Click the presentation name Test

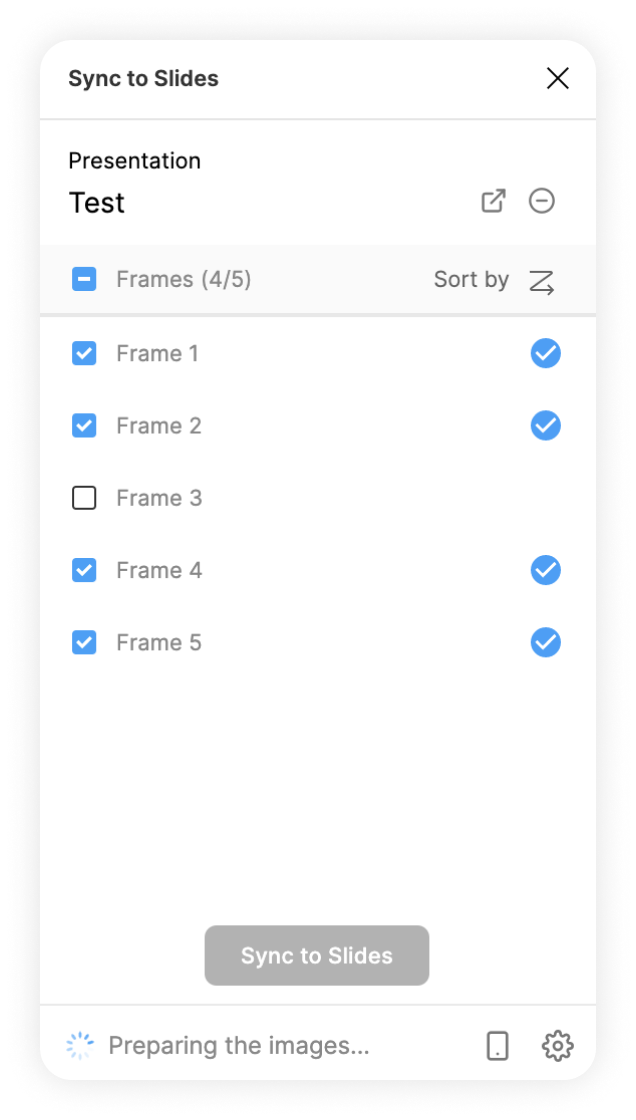96,202
